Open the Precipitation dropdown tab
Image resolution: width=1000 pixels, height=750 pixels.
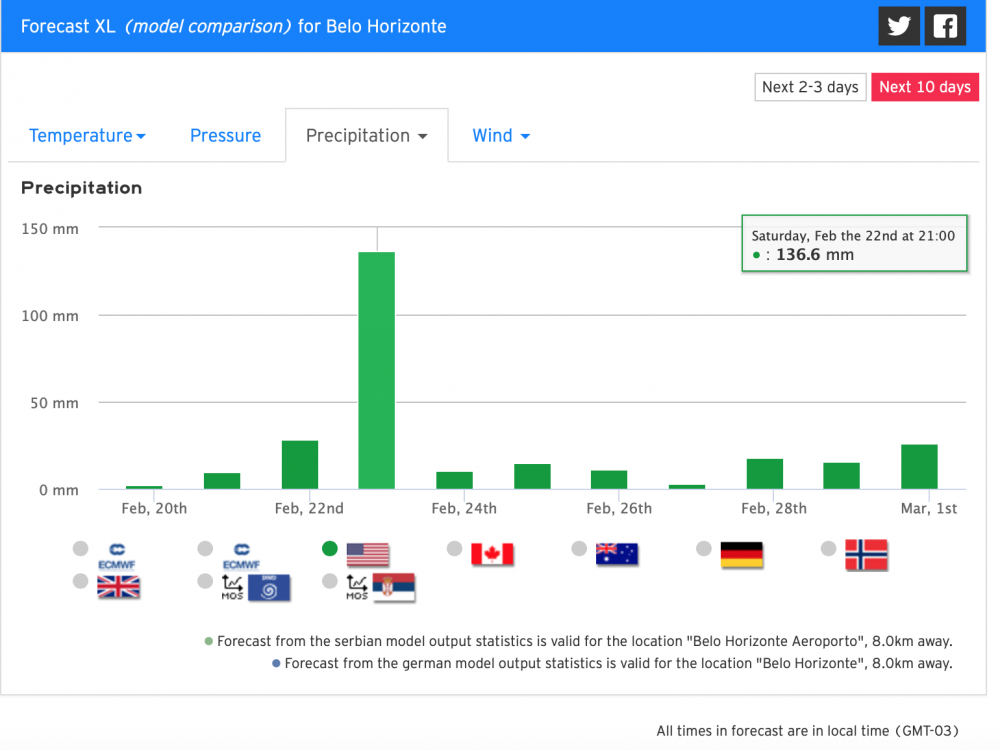[366, 136]
